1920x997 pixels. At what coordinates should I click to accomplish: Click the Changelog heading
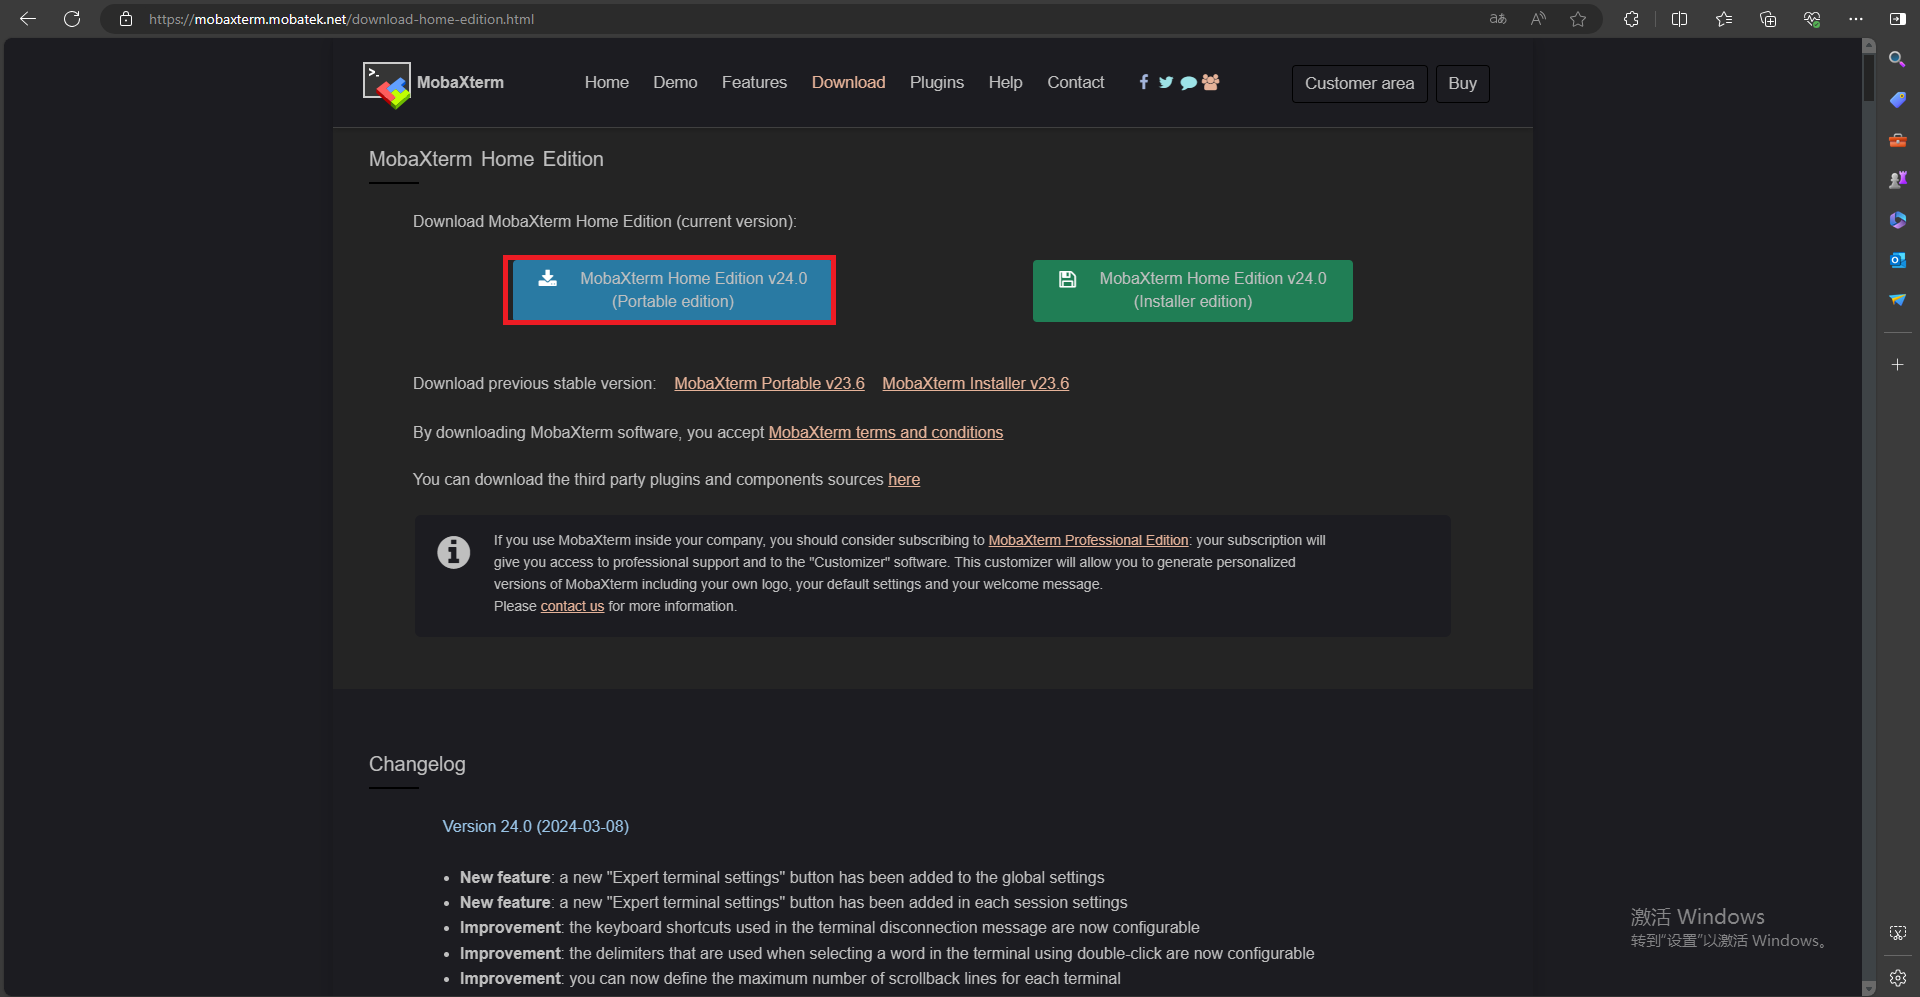click(x=417, y=764)
